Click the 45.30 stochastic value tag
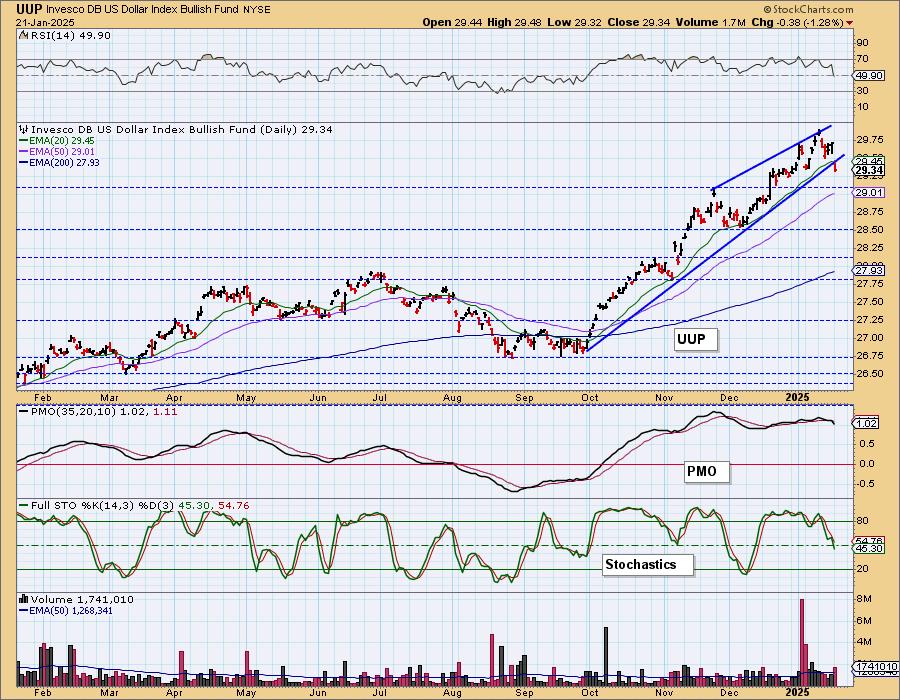The width and height of the screenshot is (900, 700). pos(869,549)
